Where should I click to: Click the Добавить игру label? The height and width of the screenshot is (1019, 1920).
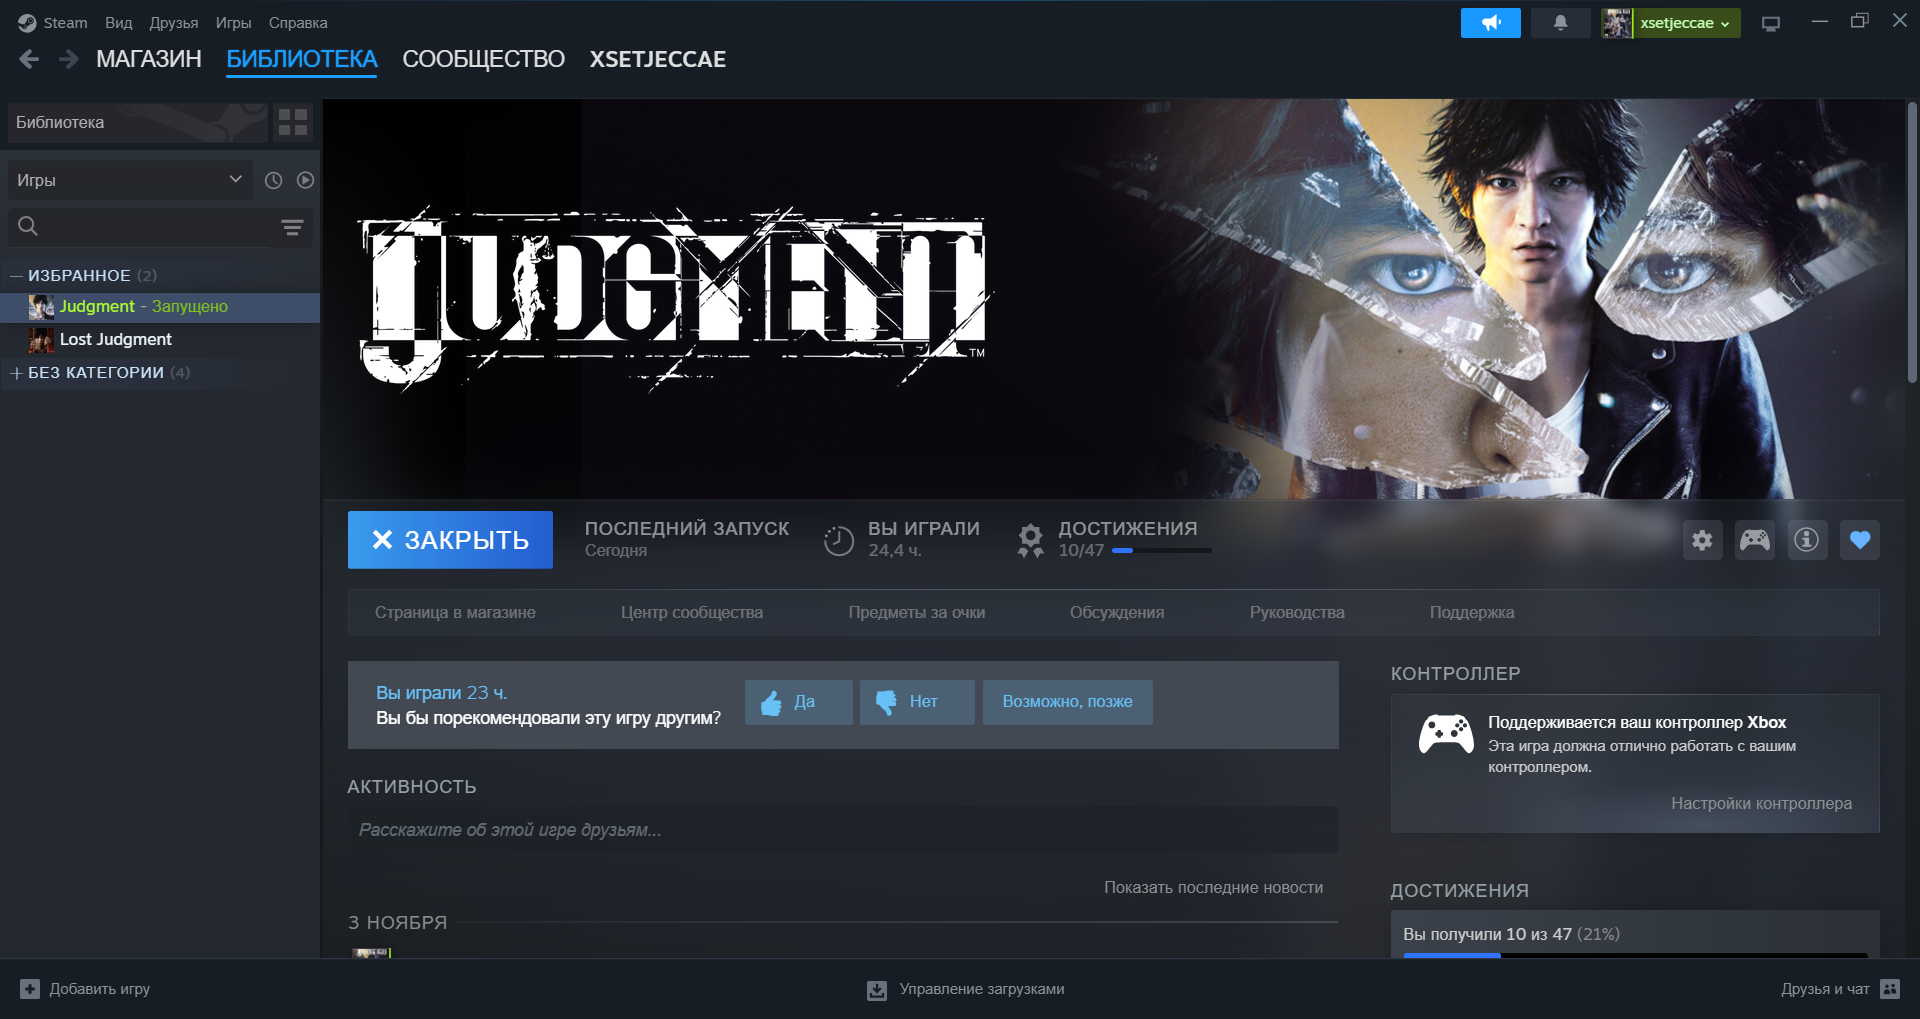click(100, 990)
